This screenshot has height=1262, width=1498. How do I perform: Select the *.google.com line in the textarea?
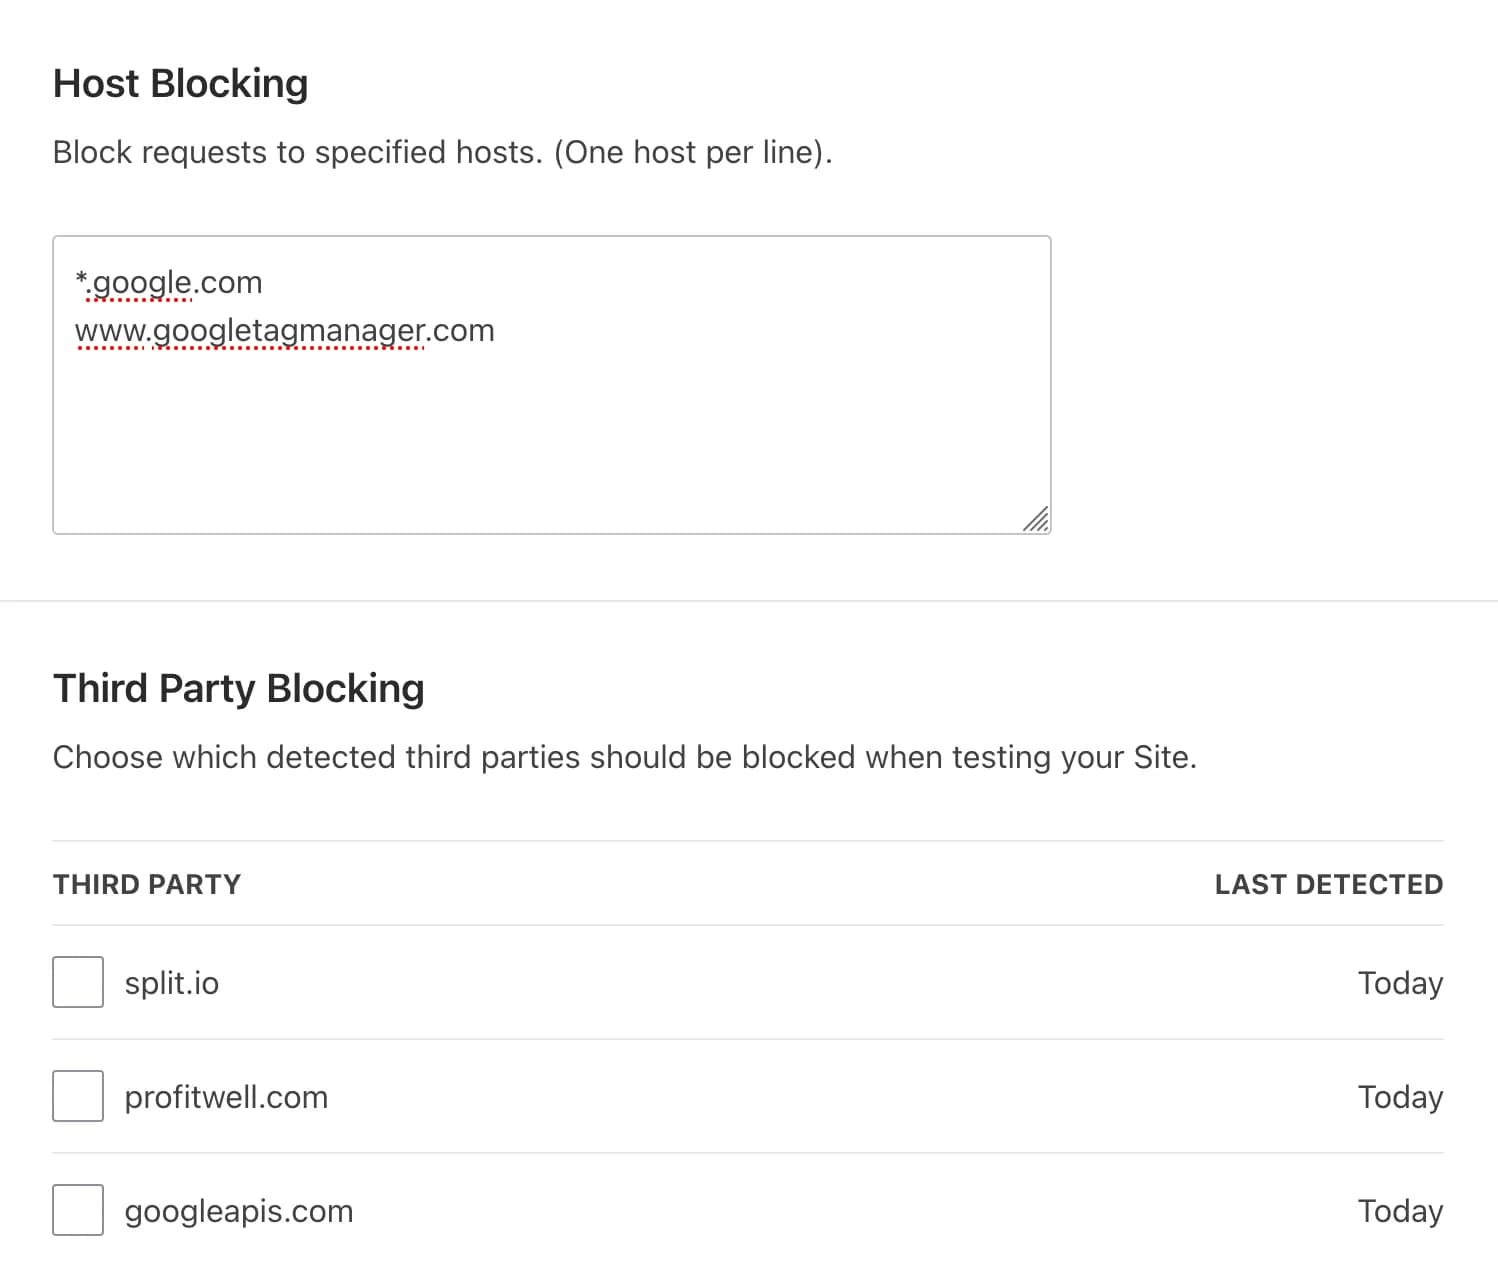(x=168, y=282)
